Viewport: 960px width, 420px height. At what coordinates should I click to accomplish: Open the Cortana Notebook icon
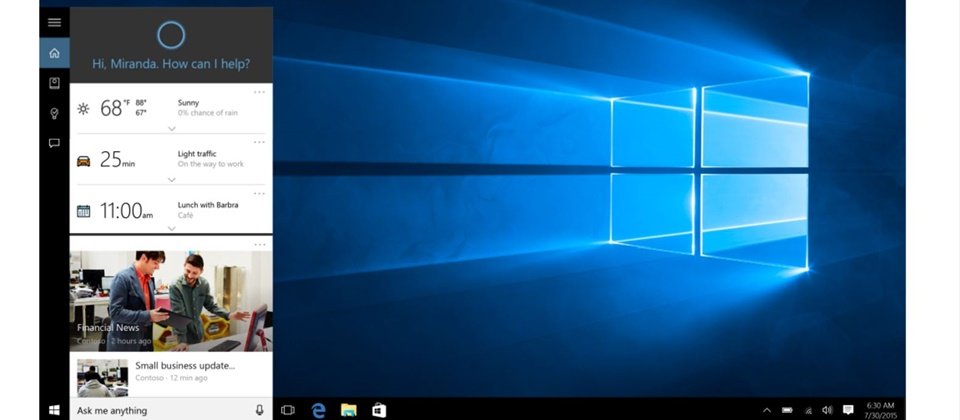(54, 83)
